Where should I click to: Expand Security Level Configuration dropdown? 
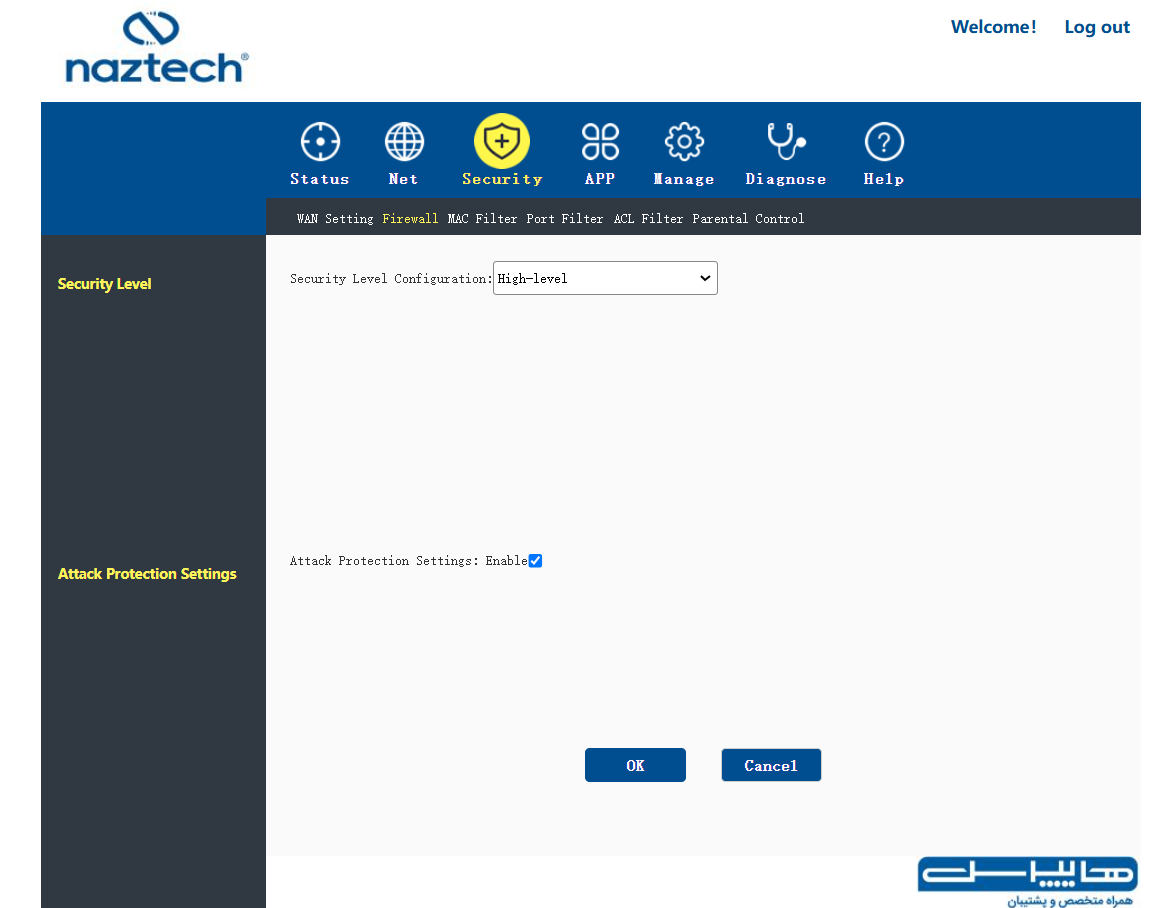(x=605, y=278)
